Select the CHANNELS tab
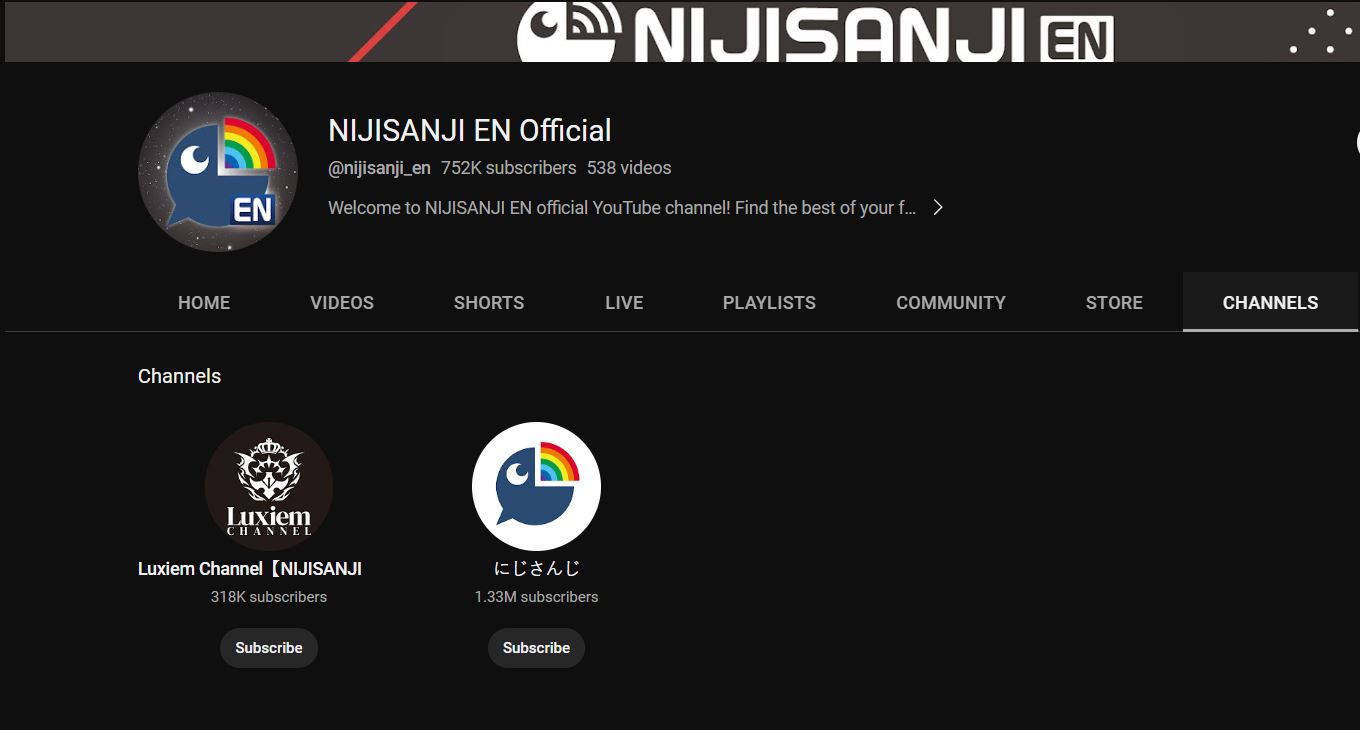This screenshot has height=730, width=1360. [1270, 302]
